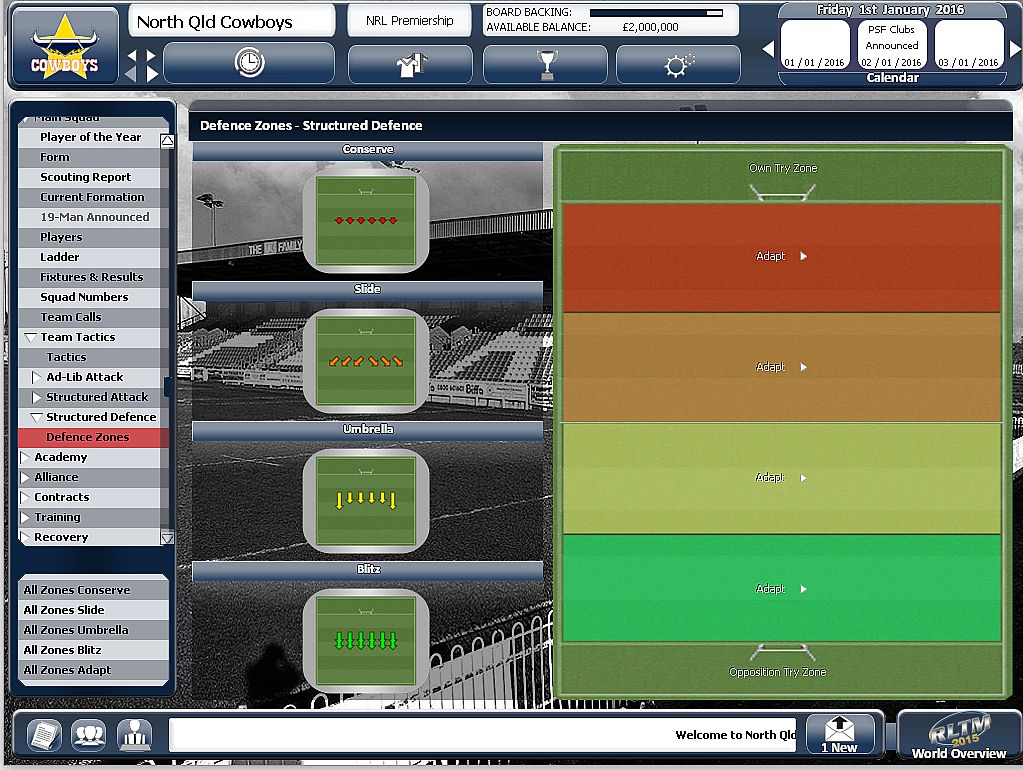This screenshot has height=770, width=1023.
Task: Click All Zones Adapt button
Action: click(93, 670)
